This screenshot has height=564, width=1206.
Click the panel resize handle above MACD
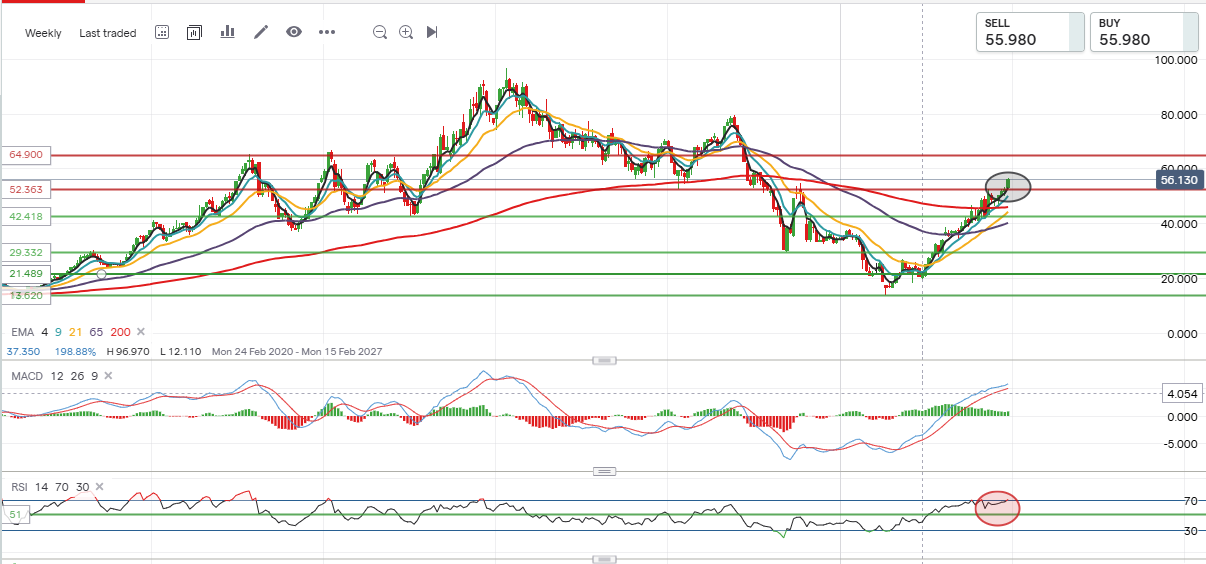(x=603, y=360)
